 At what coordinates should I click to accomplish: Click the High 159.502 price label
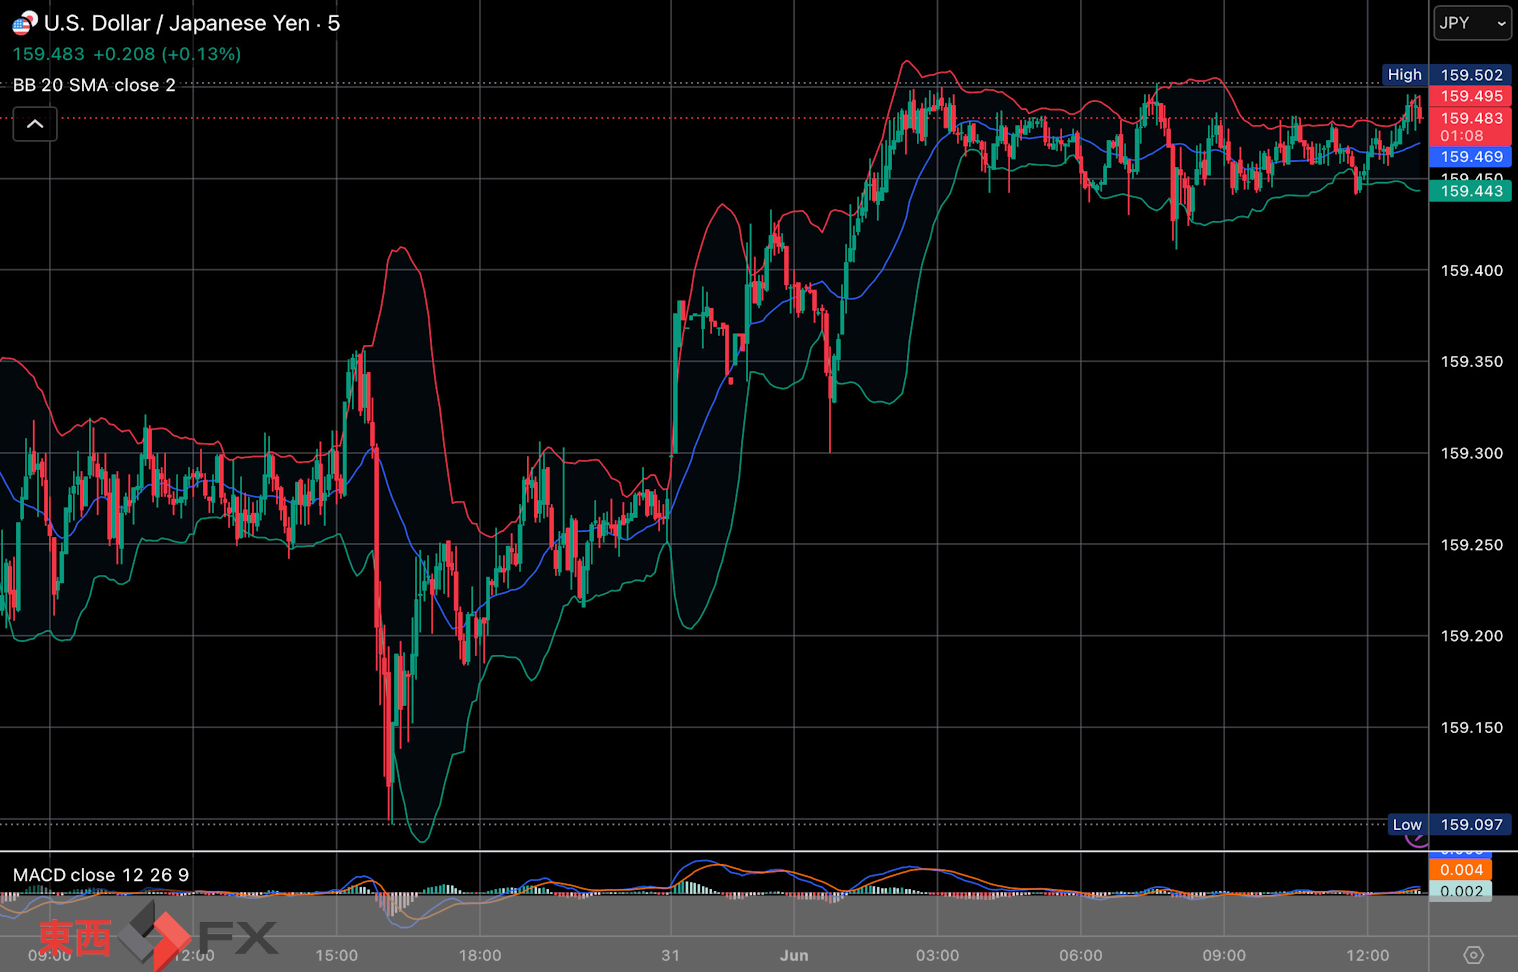(1447, 75)
